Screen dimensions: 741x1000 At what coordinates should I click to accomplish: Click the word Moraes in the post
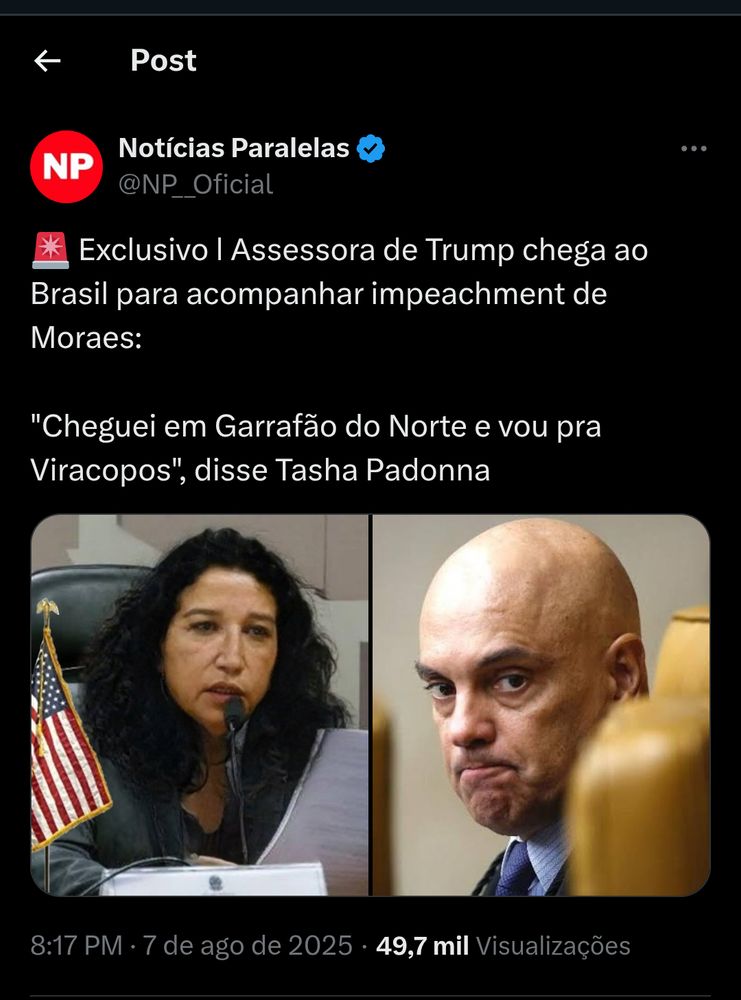(86, 338)
